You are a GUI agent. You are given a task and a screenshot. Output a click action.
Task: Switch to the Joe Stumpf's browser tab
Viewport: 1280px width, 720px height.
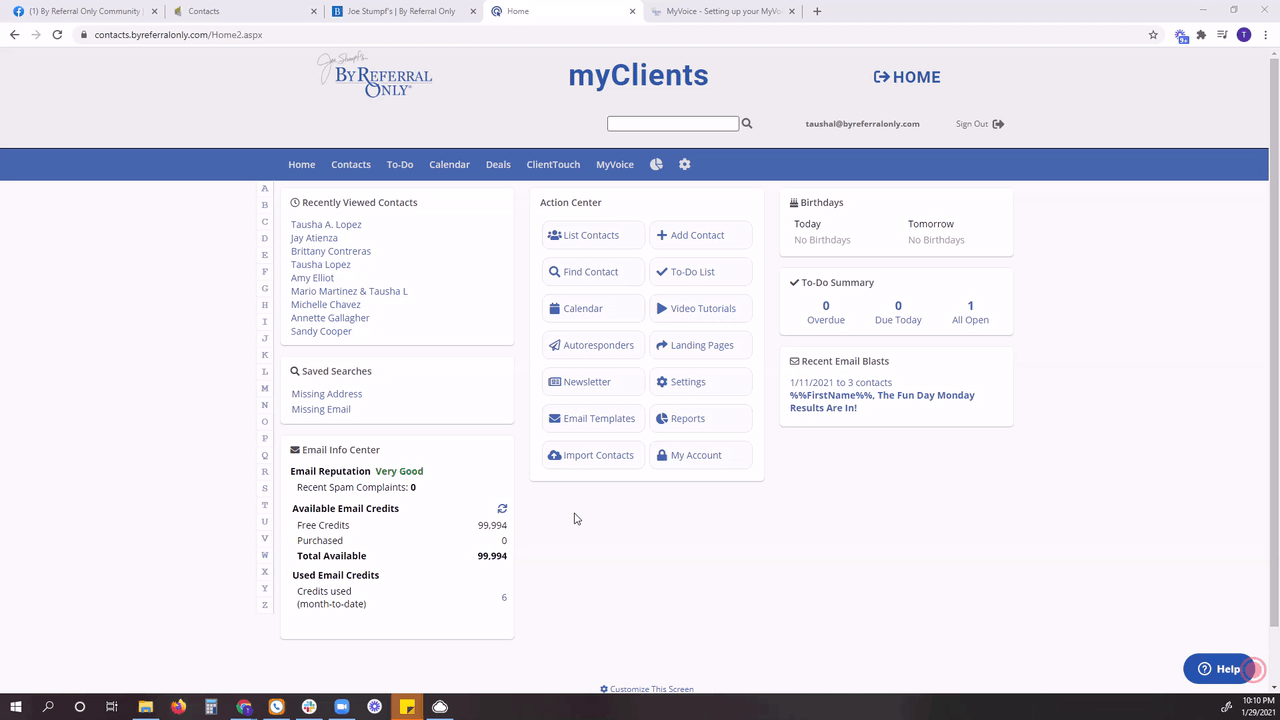(400, 11)
